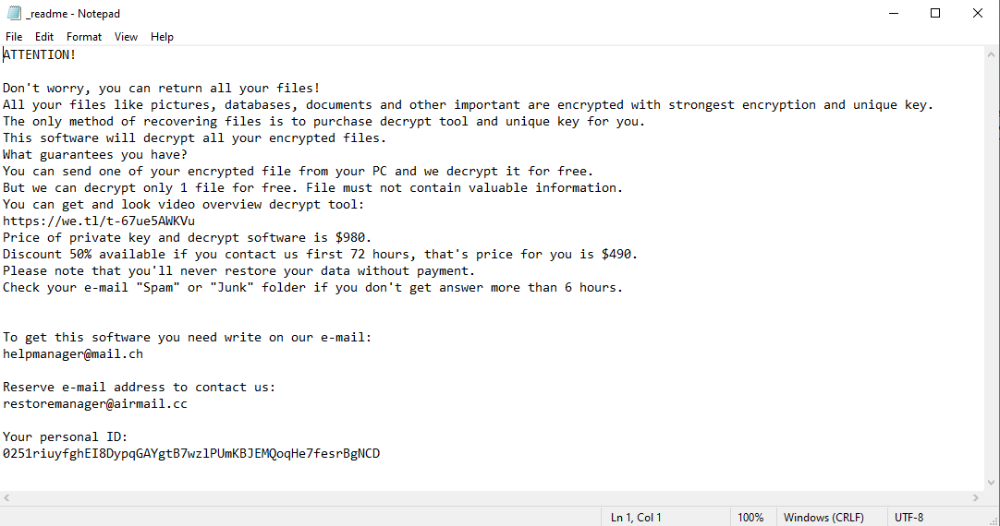This screenshot has height=526, width=1000.
Task: Click the horizontal scrollbar left arrow
Action: click(x=7, y=498)
